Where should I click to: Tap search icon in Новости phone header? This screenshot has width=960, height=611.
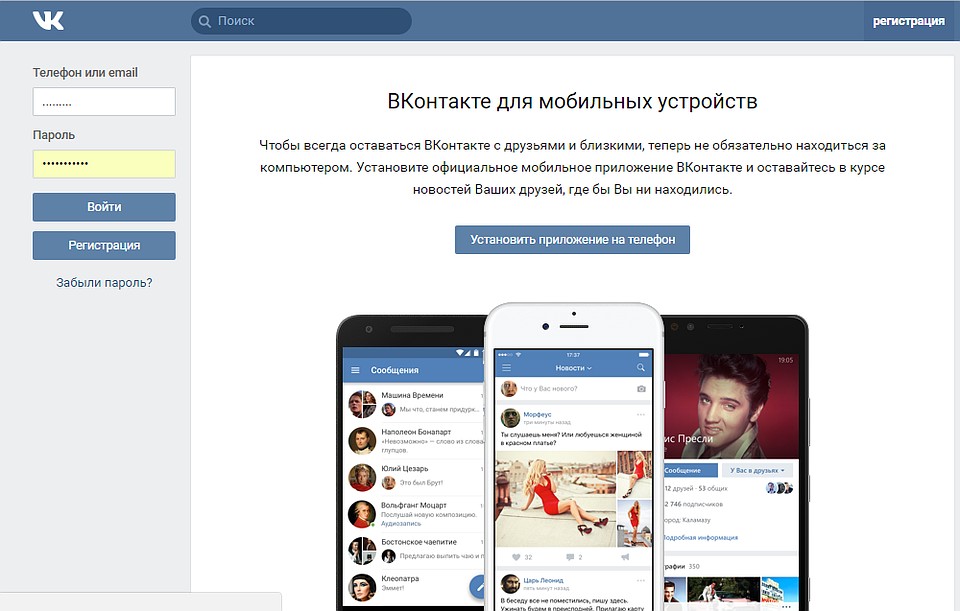pyautogui.click(x=641, y=367)
